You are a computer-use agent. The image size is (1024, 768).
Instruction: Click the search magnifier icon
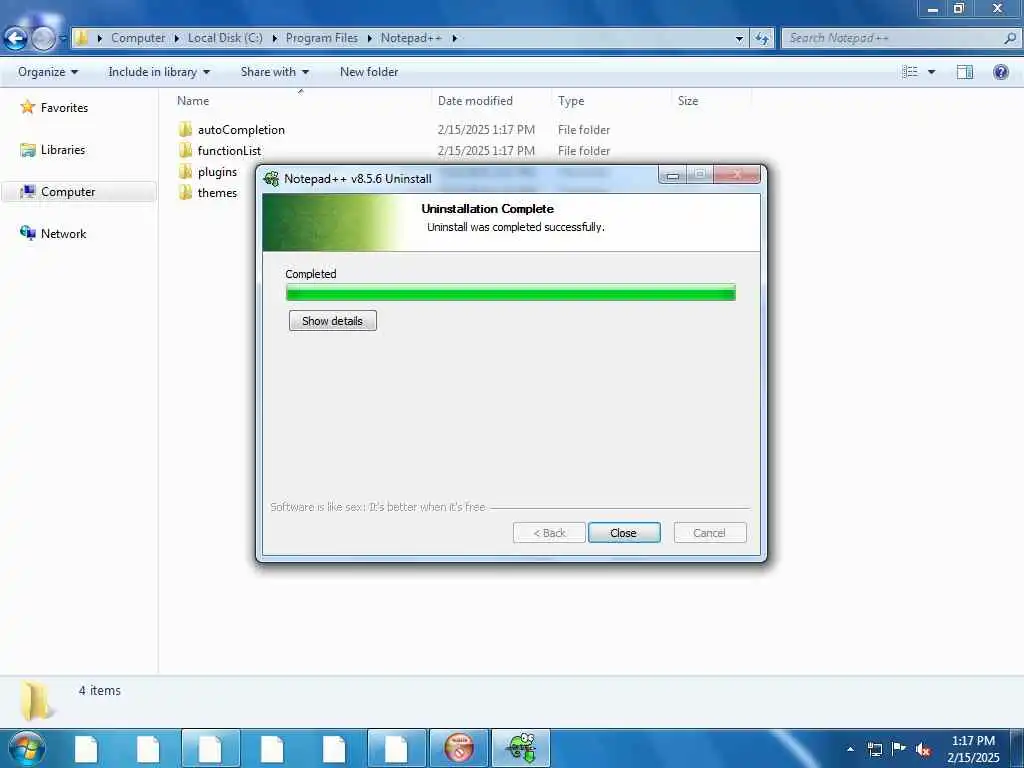tap(1010, 38)
